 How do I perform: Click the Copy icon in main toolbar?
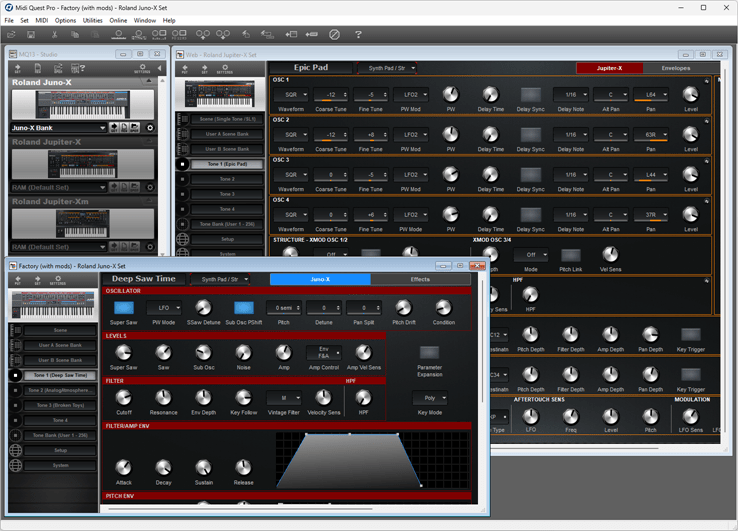[74, 34]
